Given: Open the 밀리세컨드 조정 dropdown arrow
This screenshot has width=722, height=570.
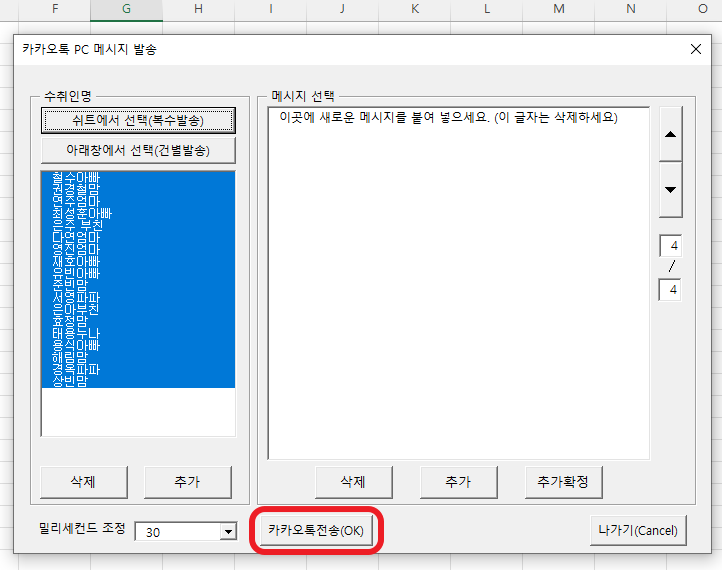Looking at the screenshot, I should coord(228,532).
